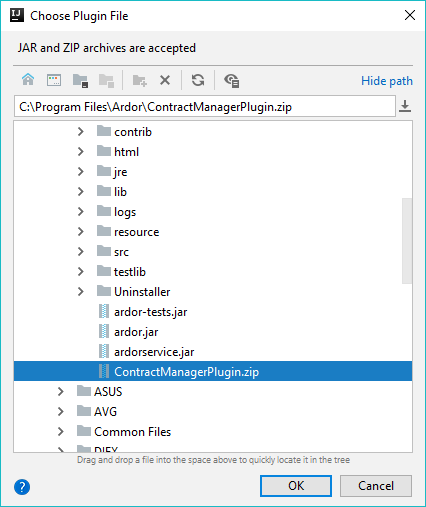The width and height of the screenshot is (426, 507).
Task: Toggle show hidden files and directories icon
Action: coord(231,80)
